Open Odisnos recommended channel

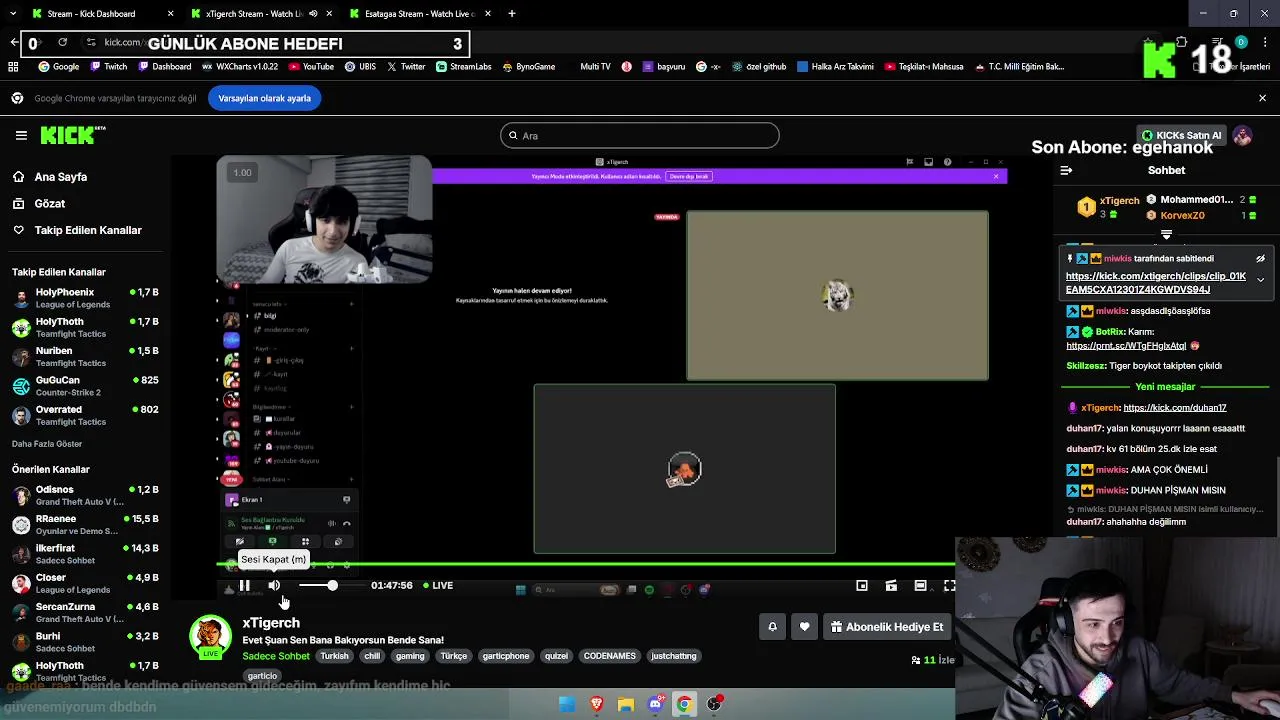point(85,495)
